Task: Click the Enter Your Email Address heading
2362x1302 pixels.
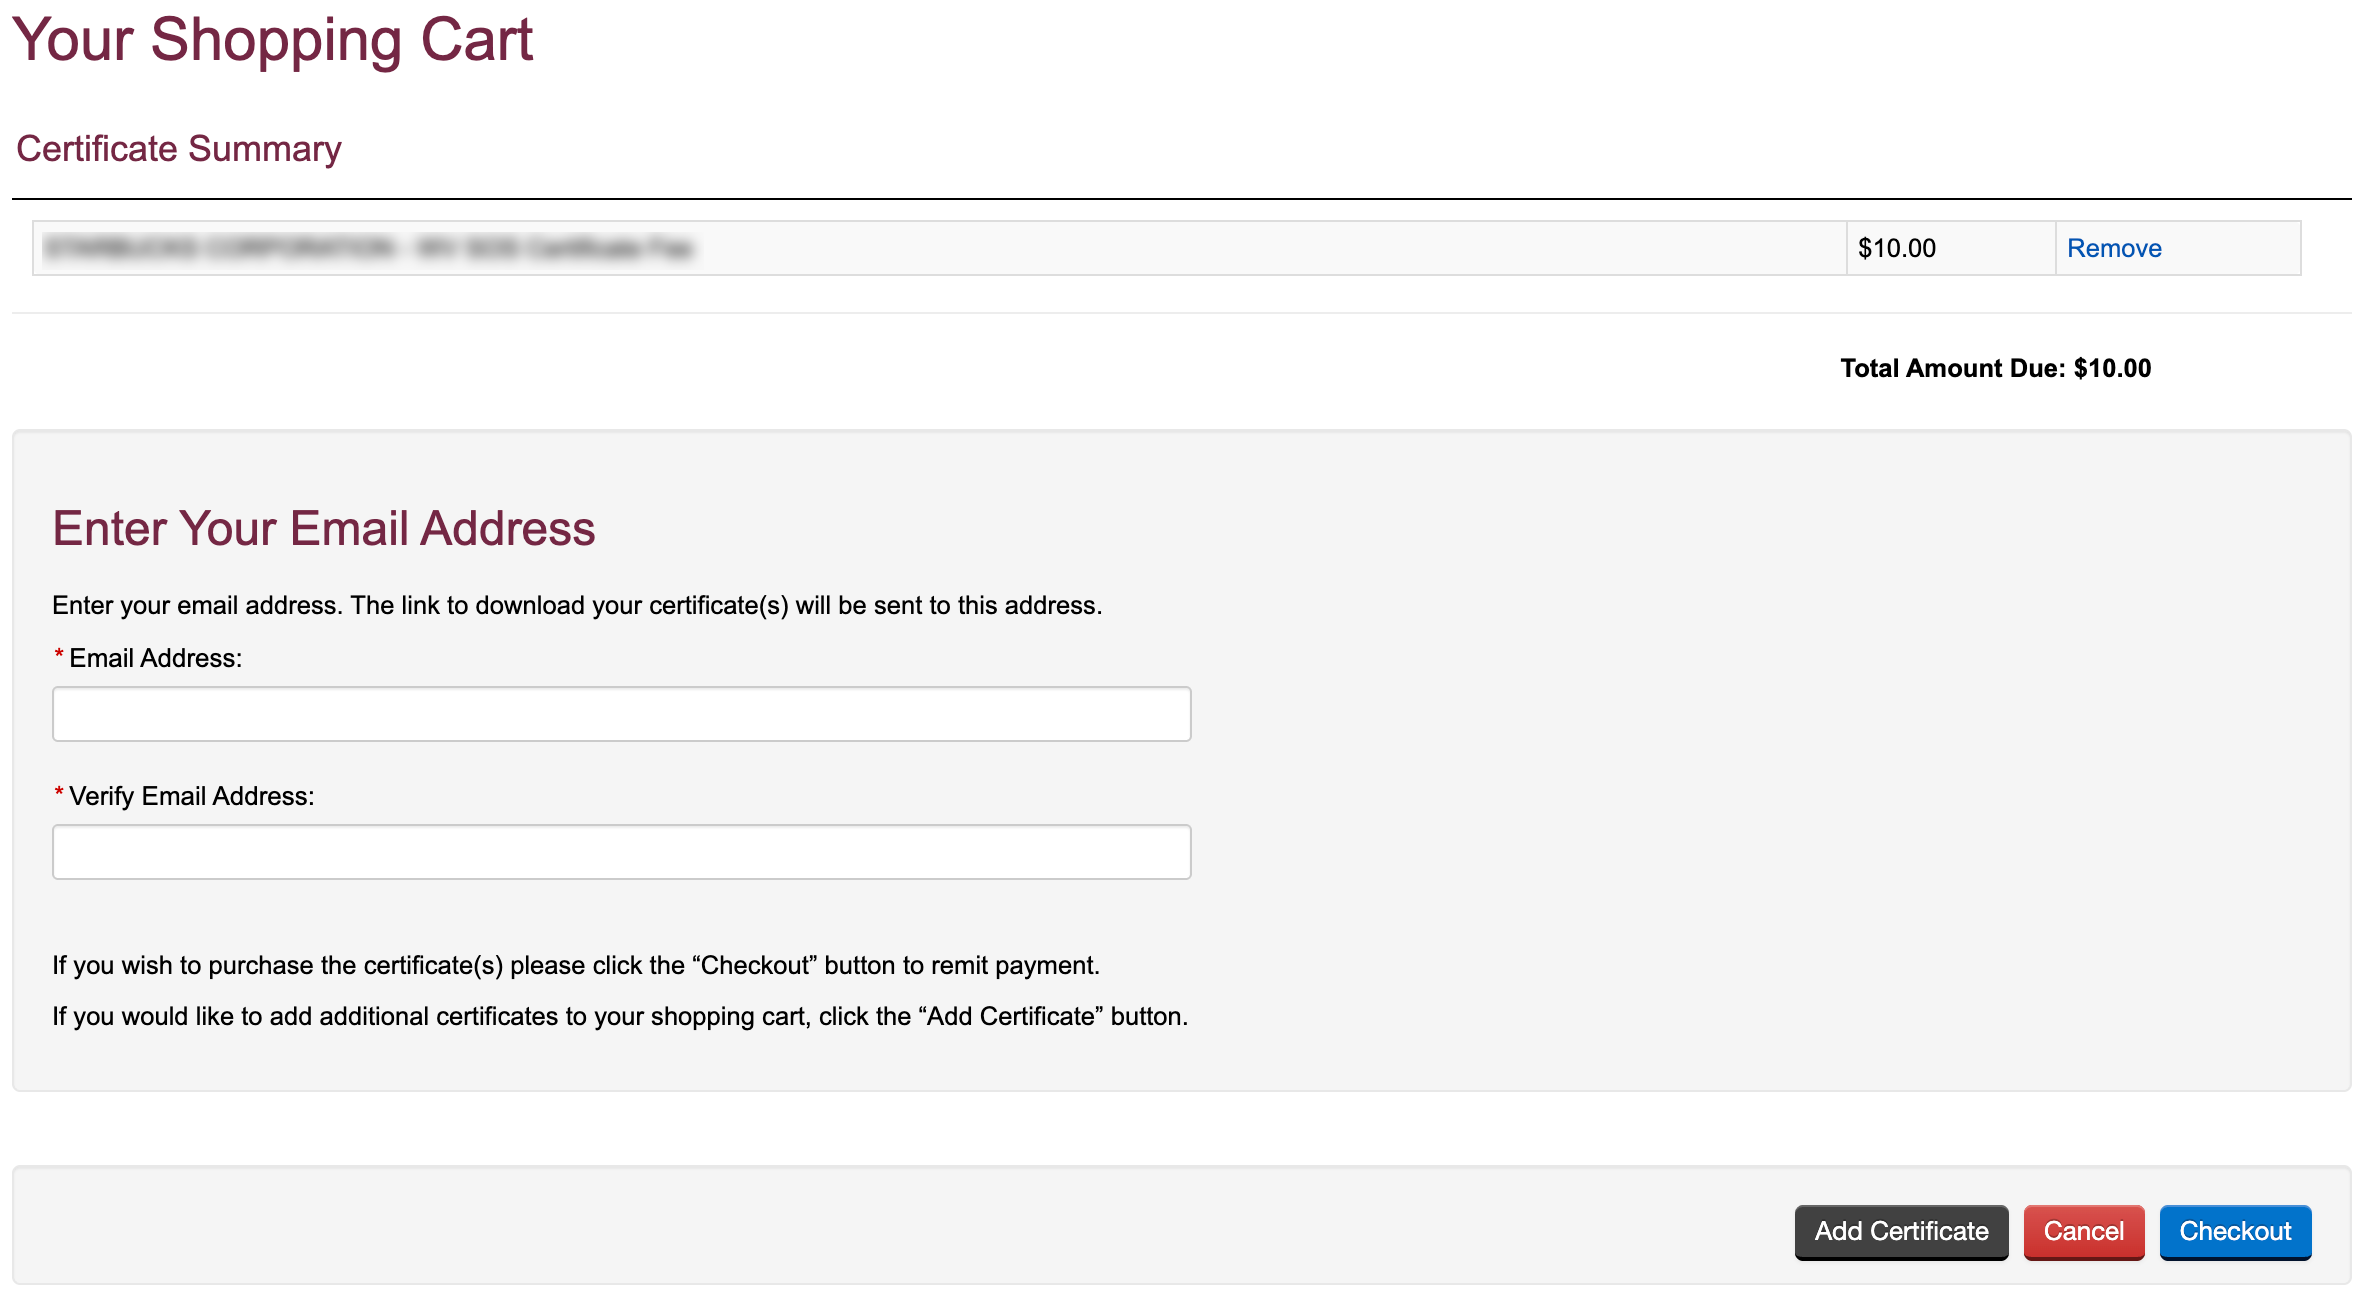Action: tap(324, 528)
